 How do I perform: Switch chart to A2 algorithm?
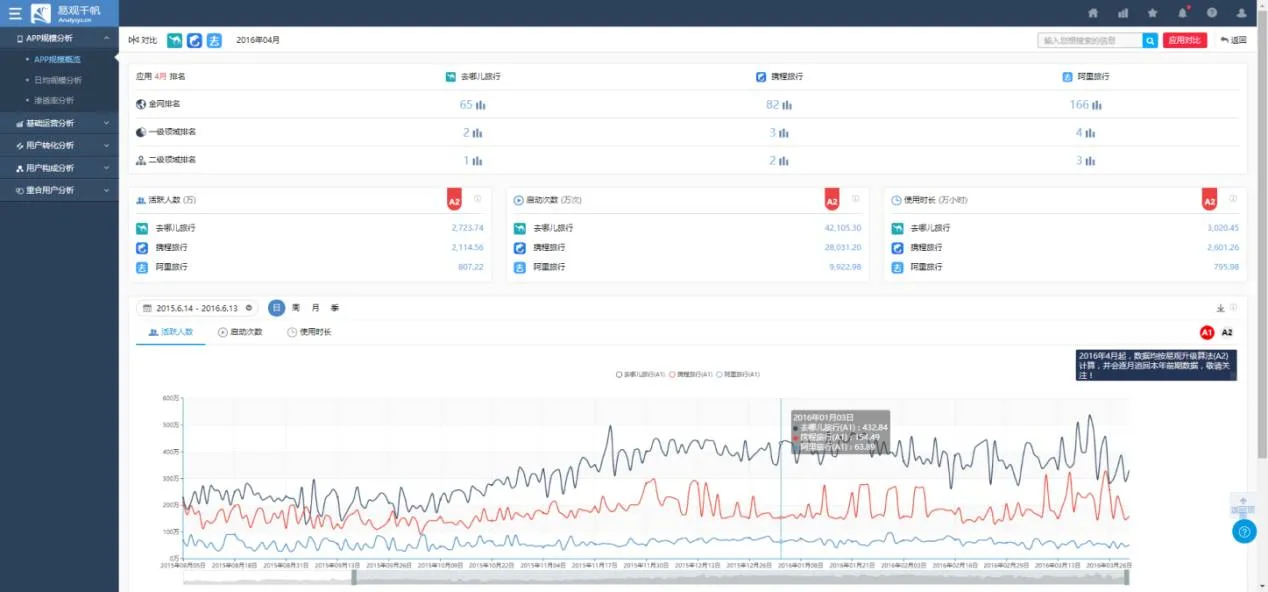click(1227, 332)
